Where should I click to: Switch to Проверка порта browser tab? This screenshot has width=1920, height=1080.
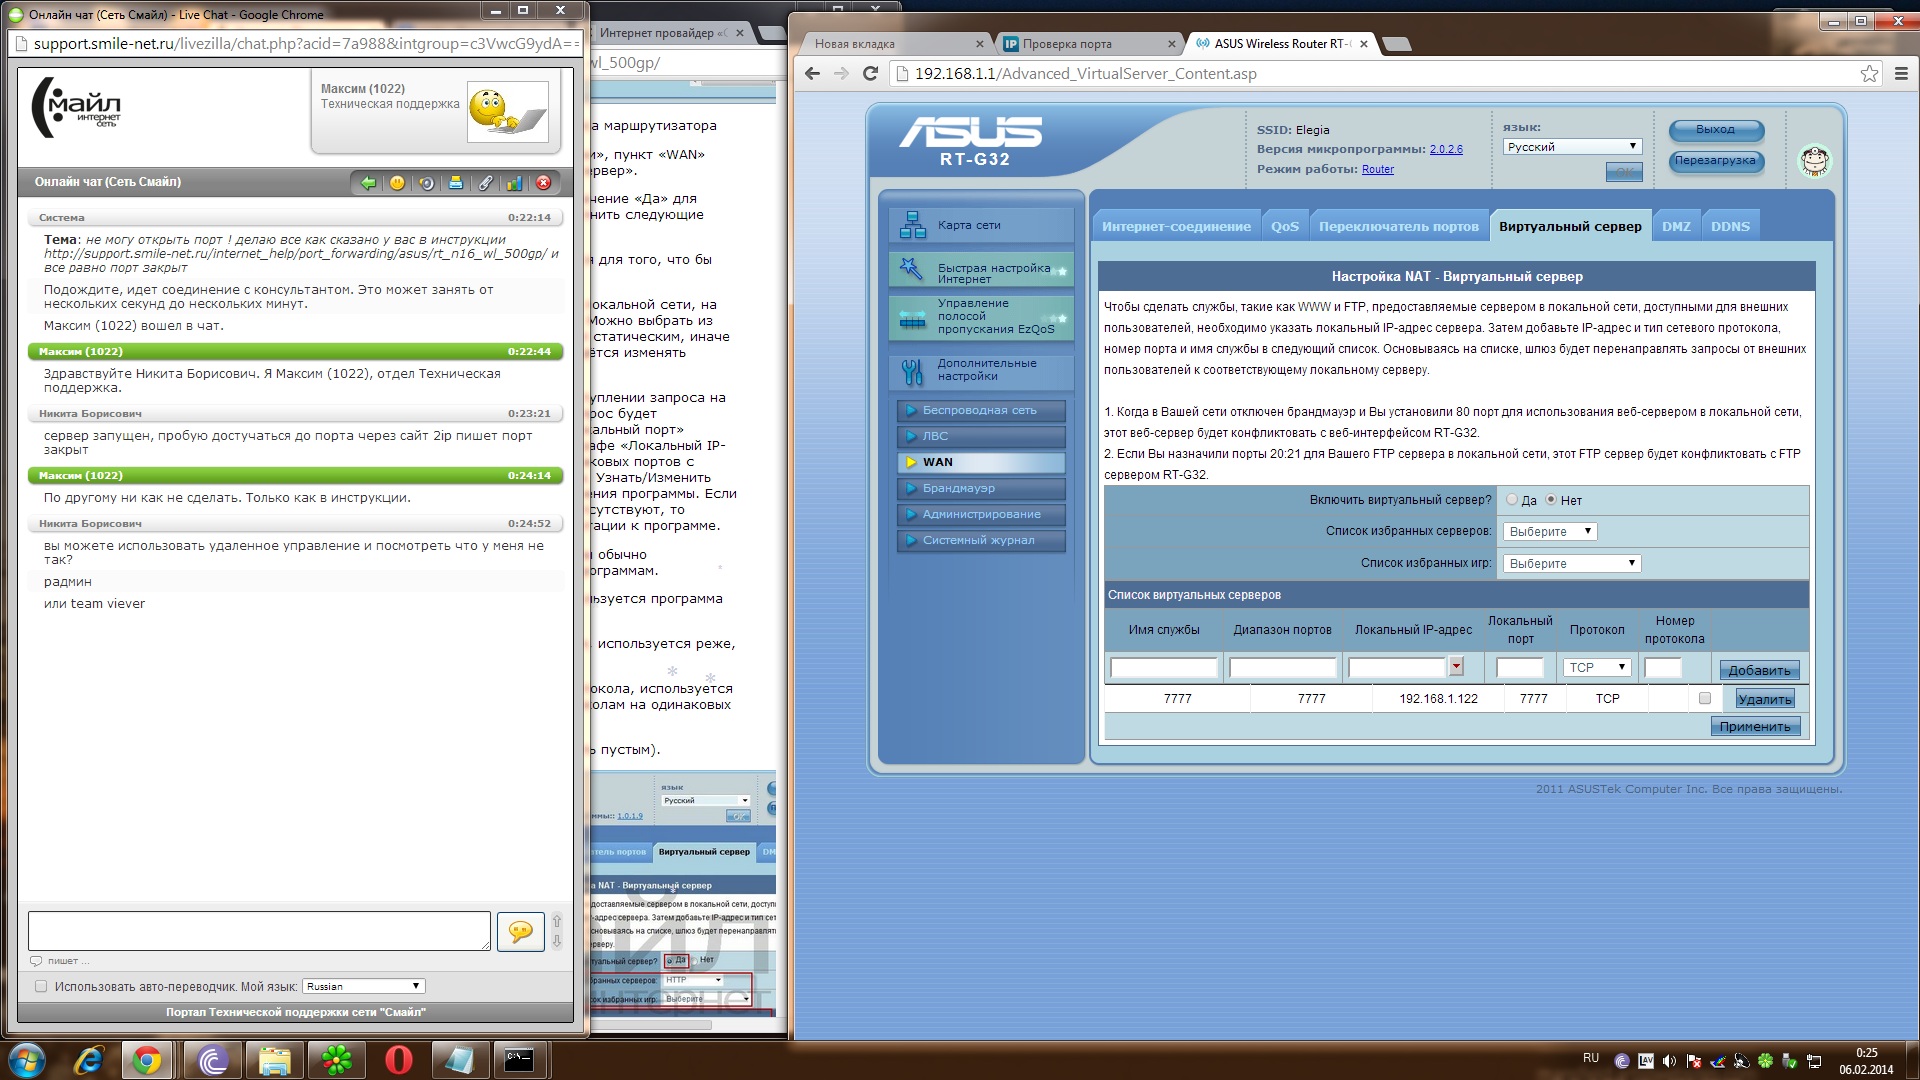[1089, 44]
